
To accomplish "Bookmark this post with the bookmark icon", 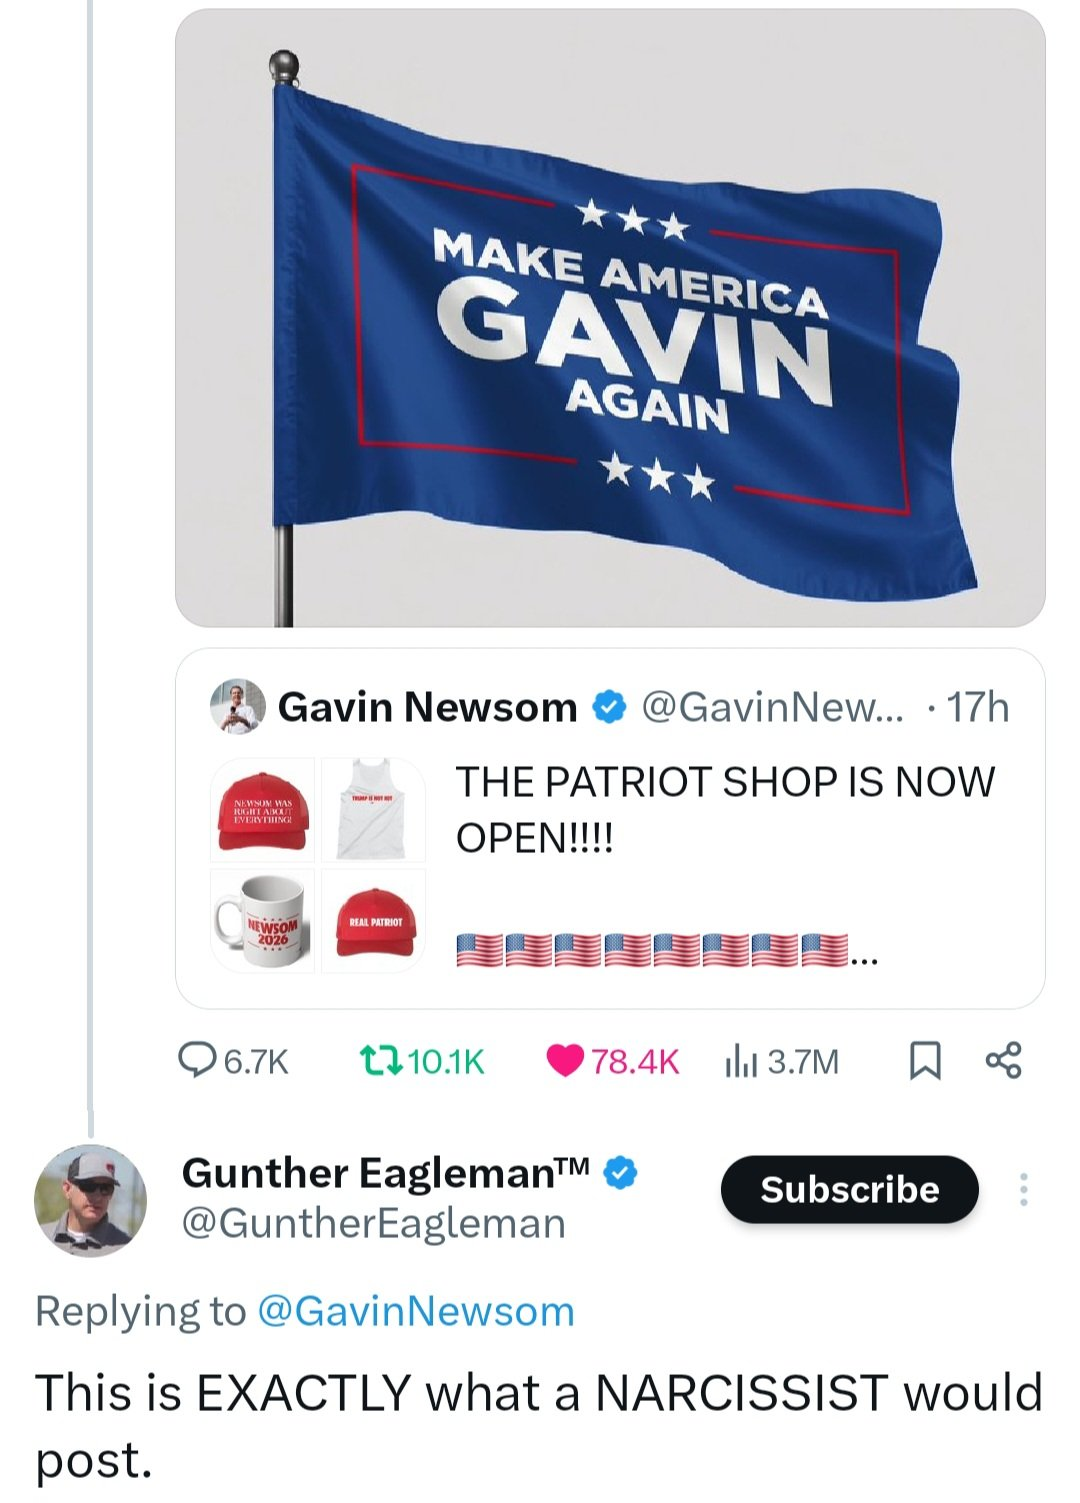I will [x=925, y=1060].
